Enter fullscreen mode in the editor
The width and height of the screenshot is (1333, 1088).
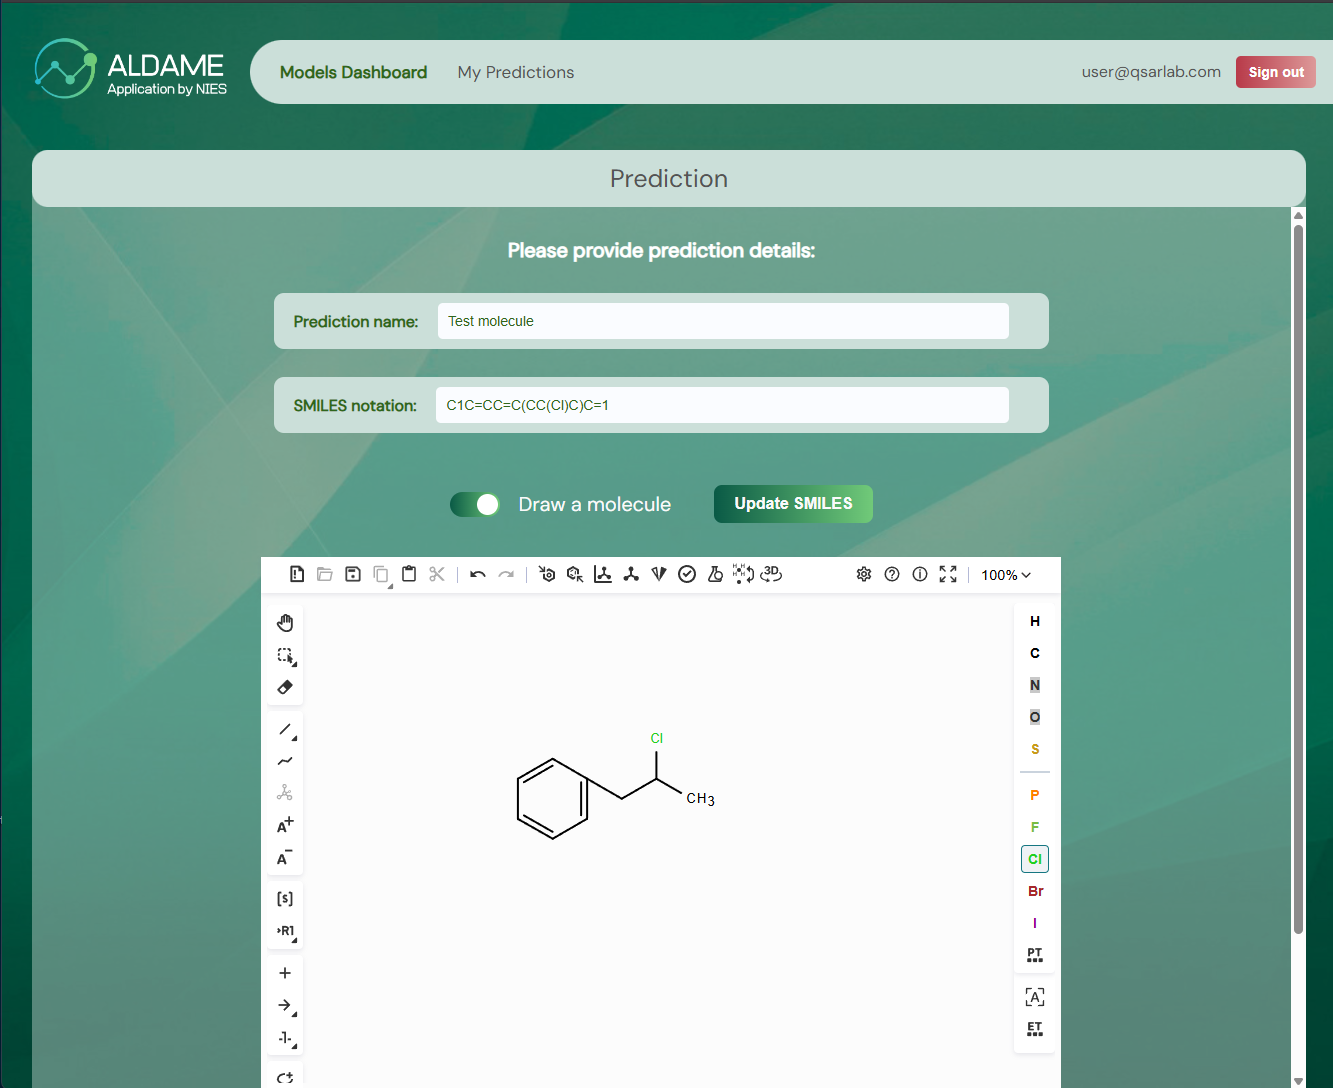[948, 574]
